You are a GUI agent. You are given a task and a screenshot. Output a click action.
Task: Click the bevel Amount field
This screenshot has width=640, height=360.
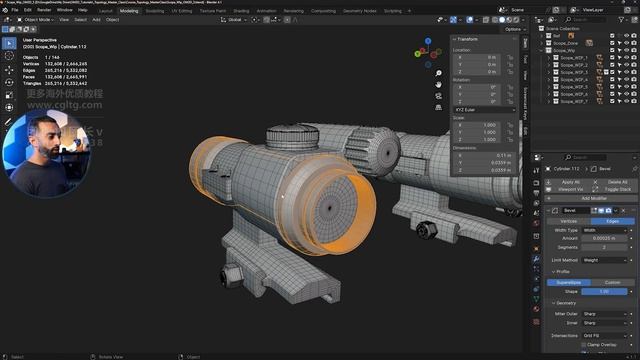[x=604, y=238]
